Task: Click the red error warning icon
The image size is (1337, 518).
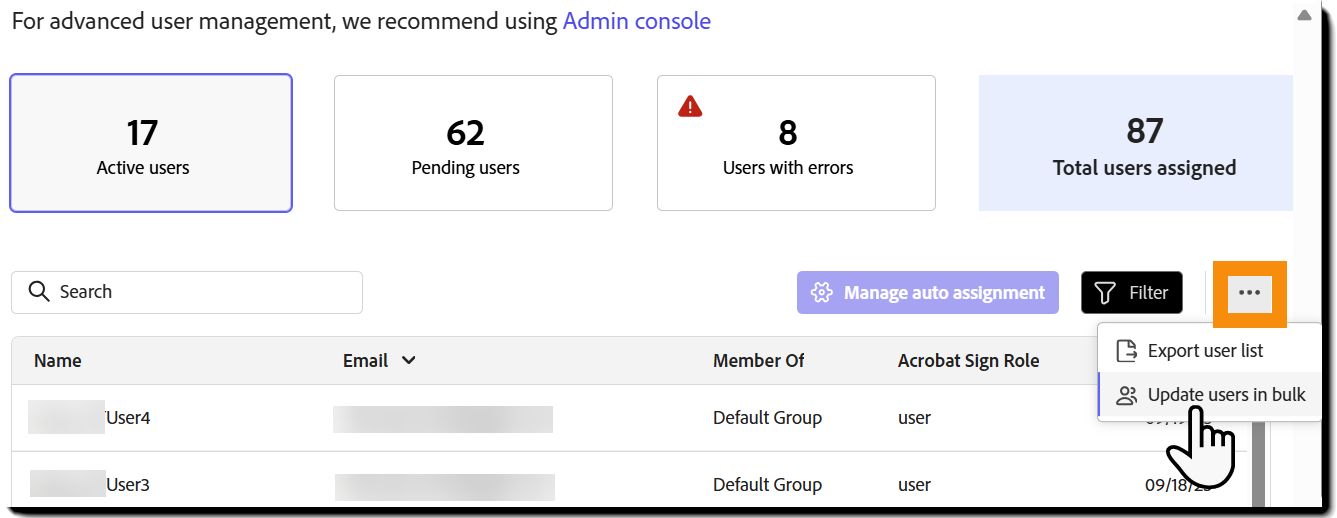Action: coord(690,106)
